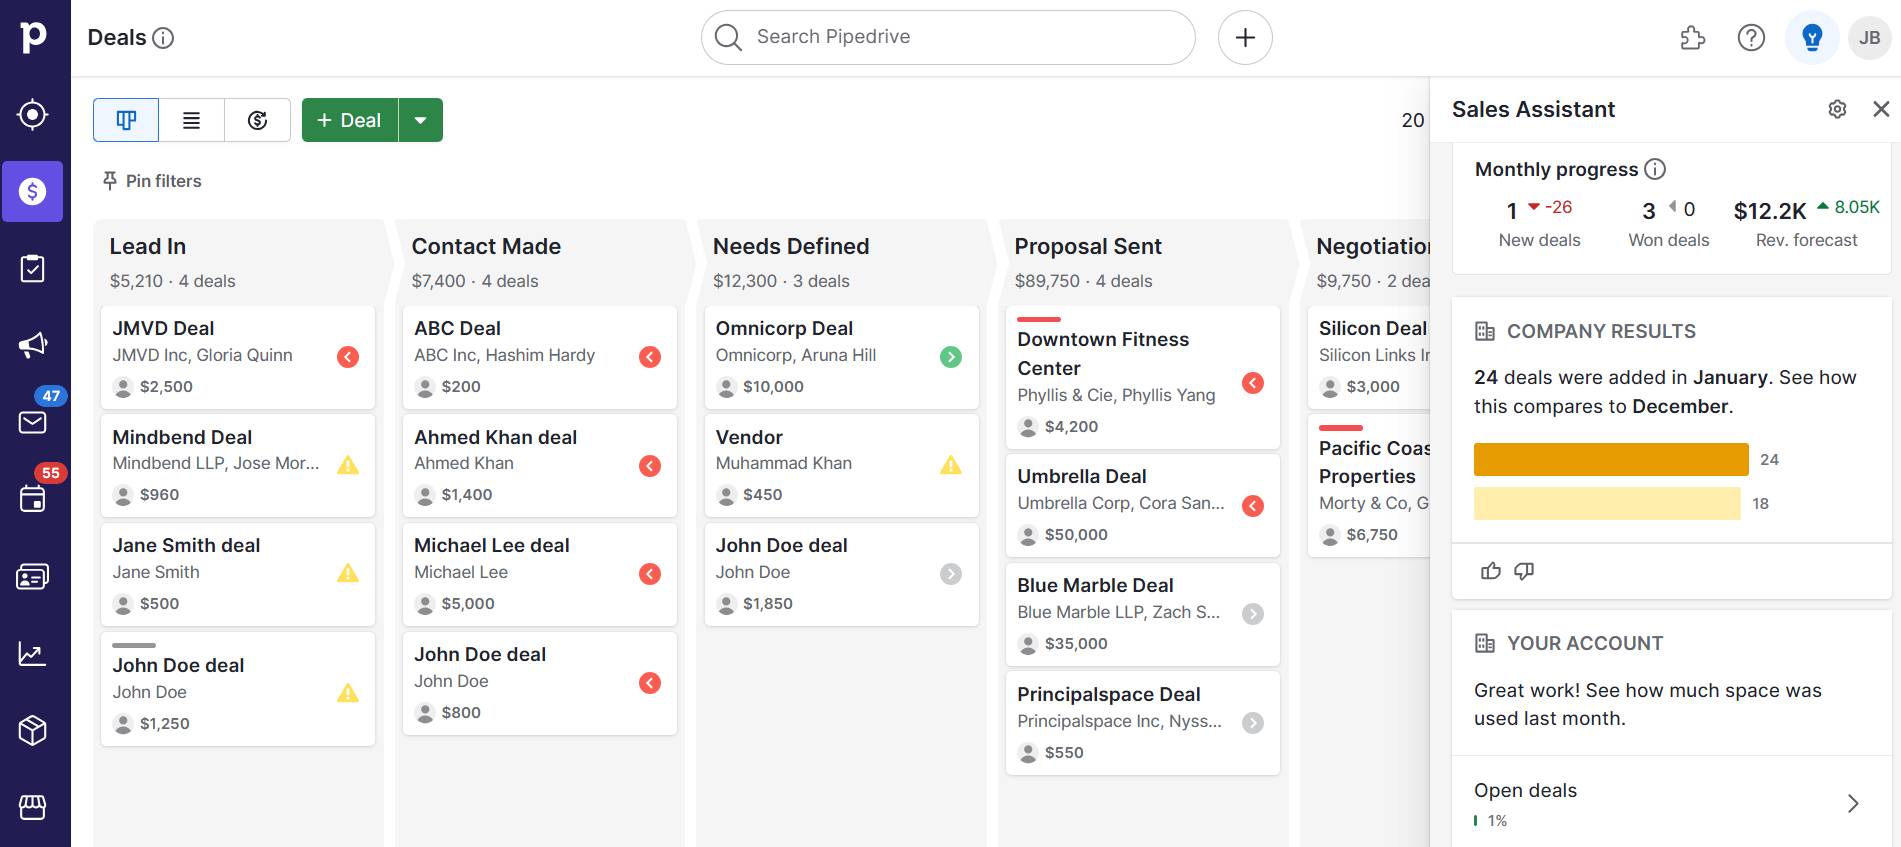
Task: Open Campaigns megaphone sidebar icon
Action: click(x=32, y=345)
